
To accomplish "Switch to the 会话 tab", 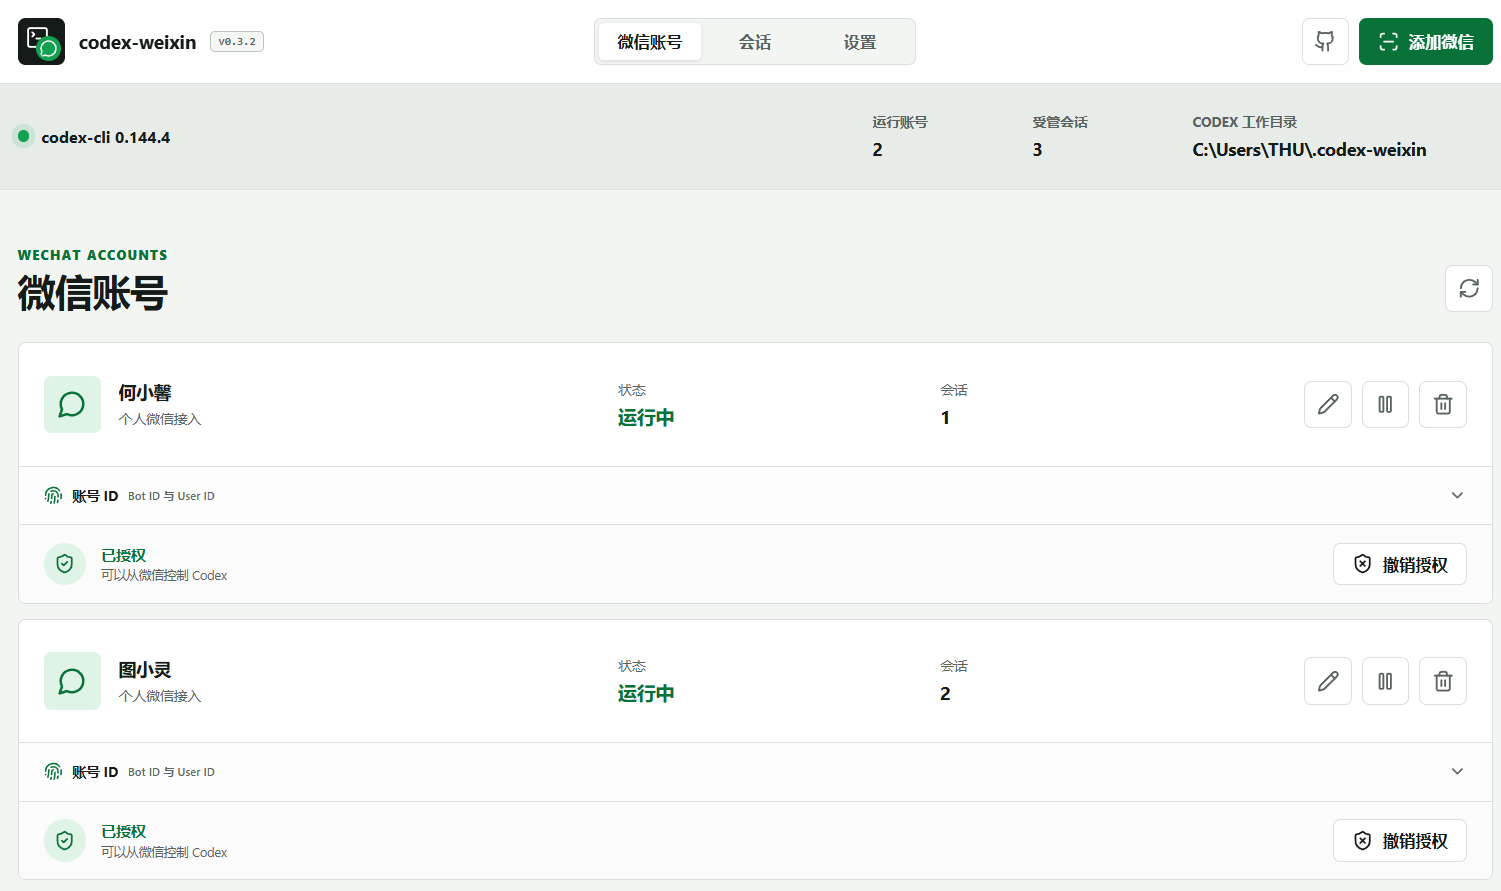I will 755,42.
